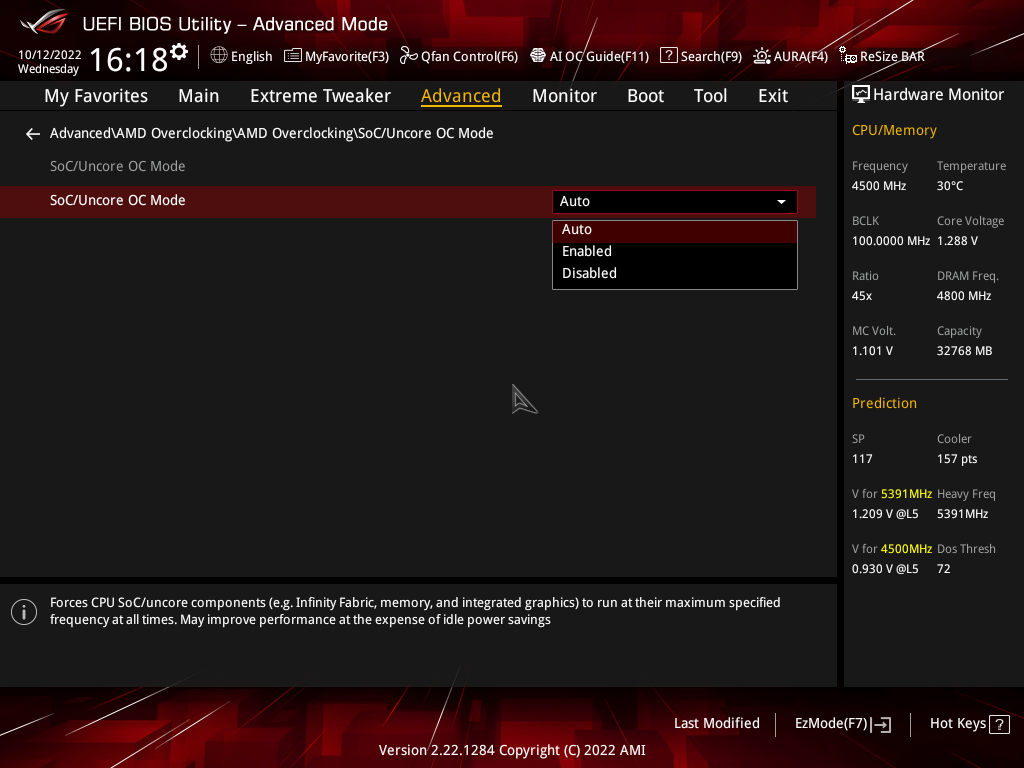Click the 30°C temperature value
The image size is (1024, 768).
[950, 186]
